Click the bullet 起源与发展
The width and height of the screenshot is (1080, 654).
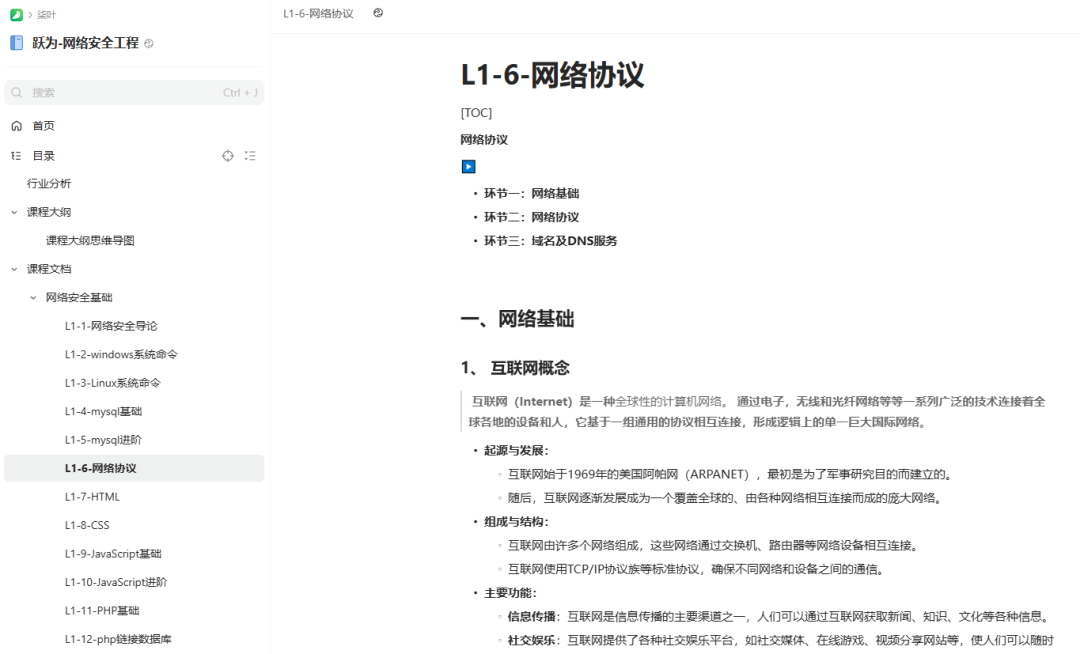coord(516,451)
